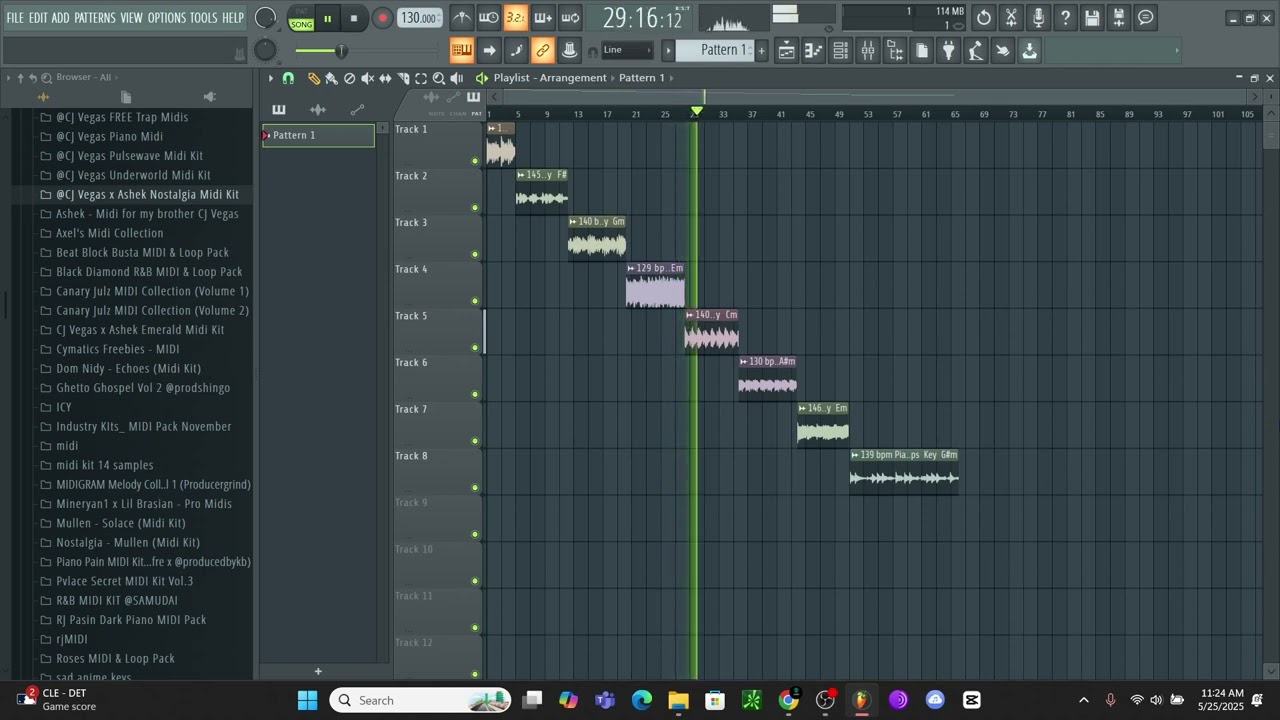The width and height of the screenshot is (1280, 720).
Task: Toggle multilink to controllers icon
Action: (x=543, y=50)
